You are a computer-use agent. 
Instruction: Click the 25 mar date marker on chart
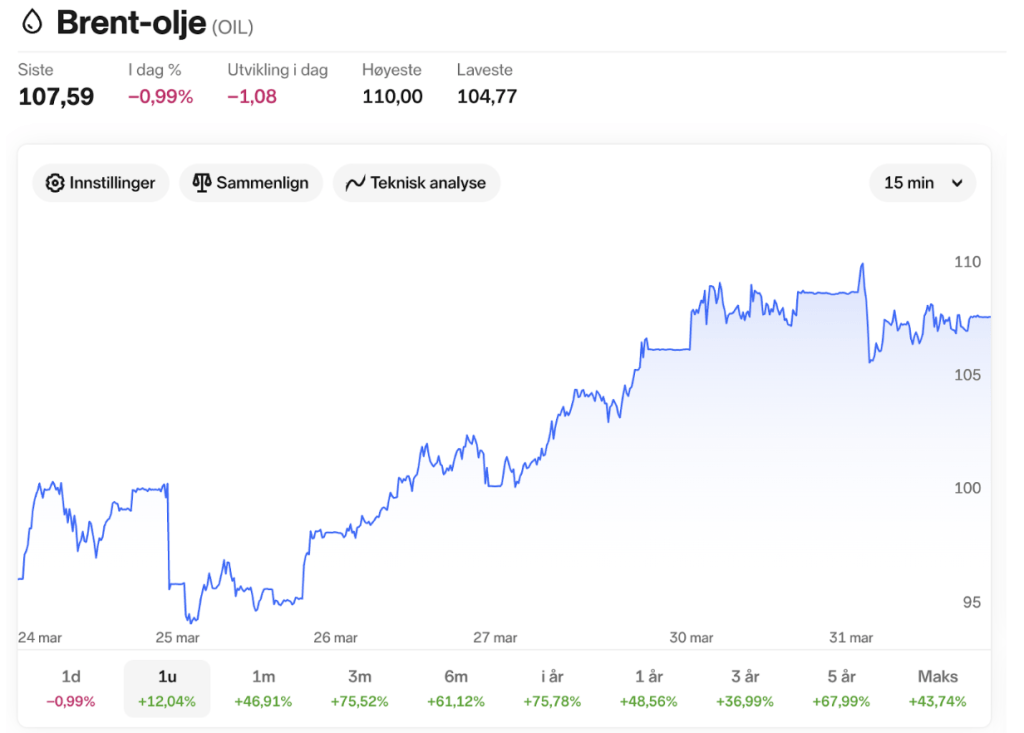(x=177, y=637)
